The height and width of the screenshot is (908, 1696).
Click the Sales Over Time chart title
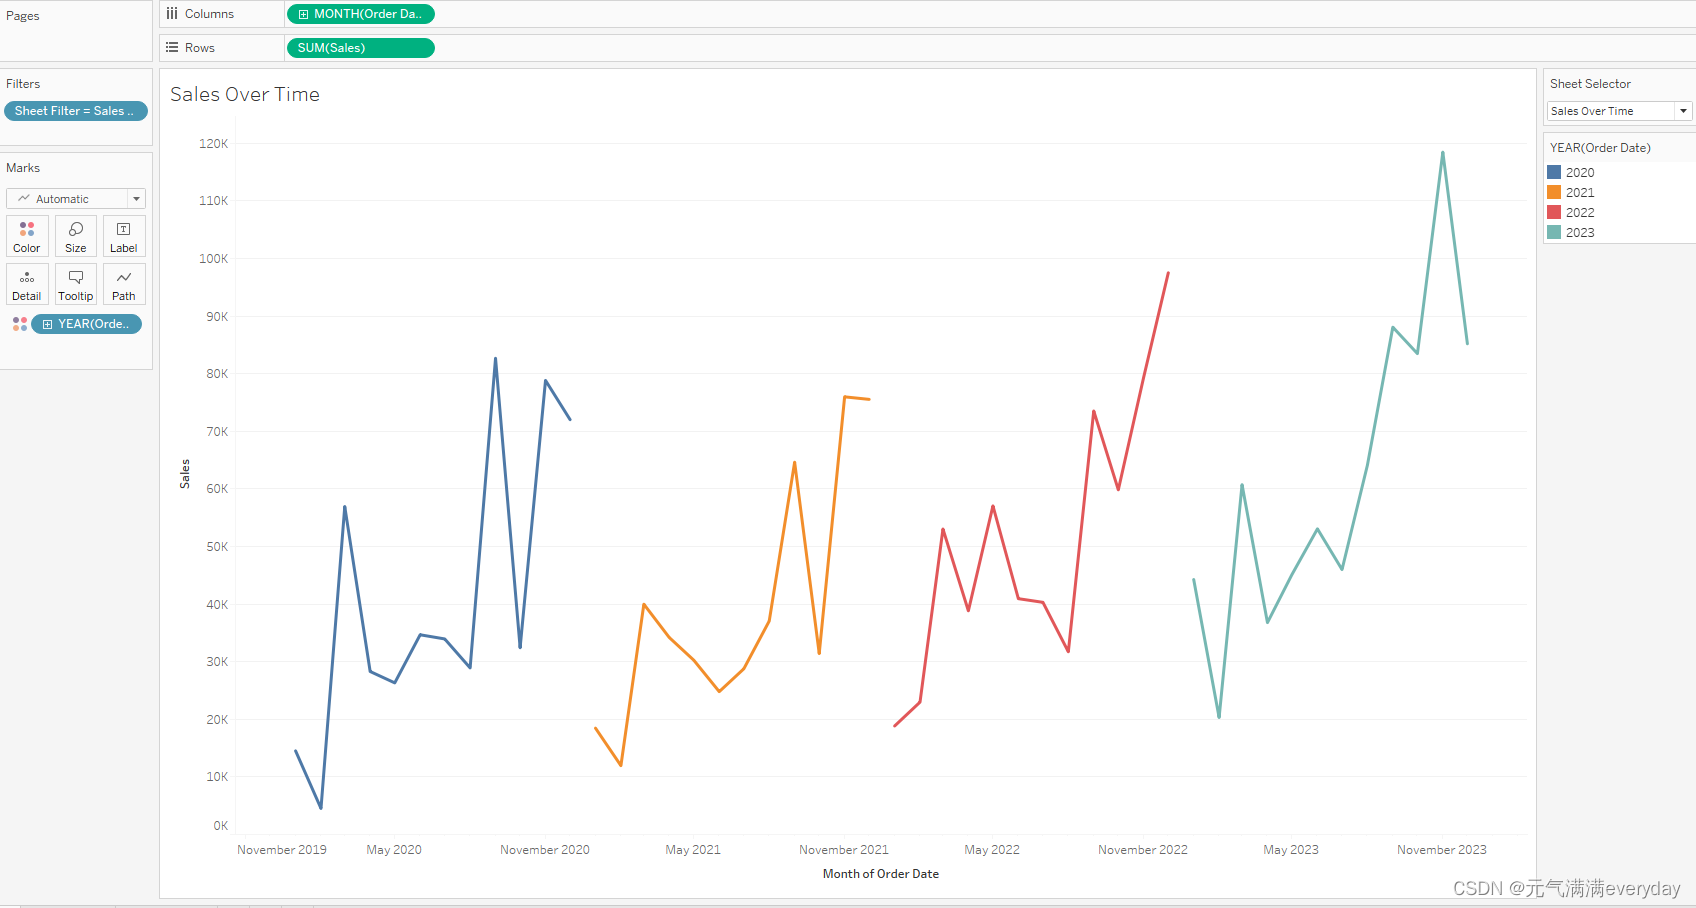(x=244, y=93)
